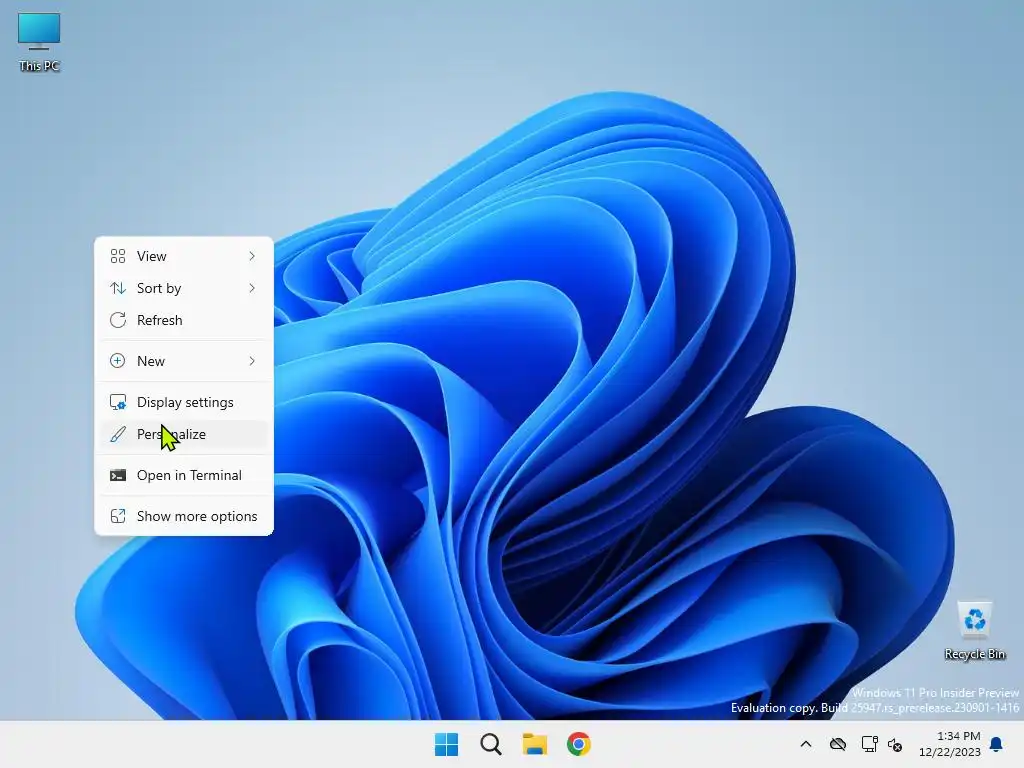Open taskbar Search magnifier
Screen dimensions: 1024x768
(490, 744)
